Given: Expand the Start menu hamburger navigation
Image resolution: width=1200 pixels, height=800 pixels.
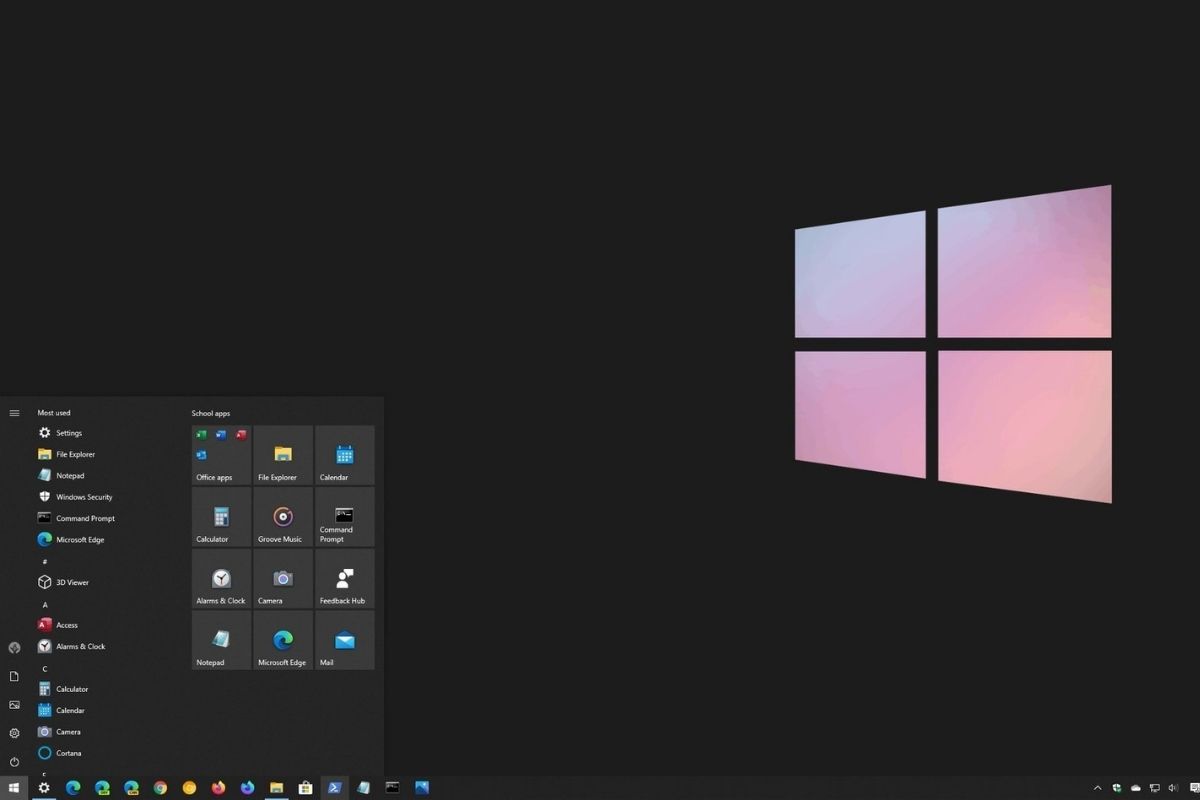Looking at the screenshot, I should 14,413.
